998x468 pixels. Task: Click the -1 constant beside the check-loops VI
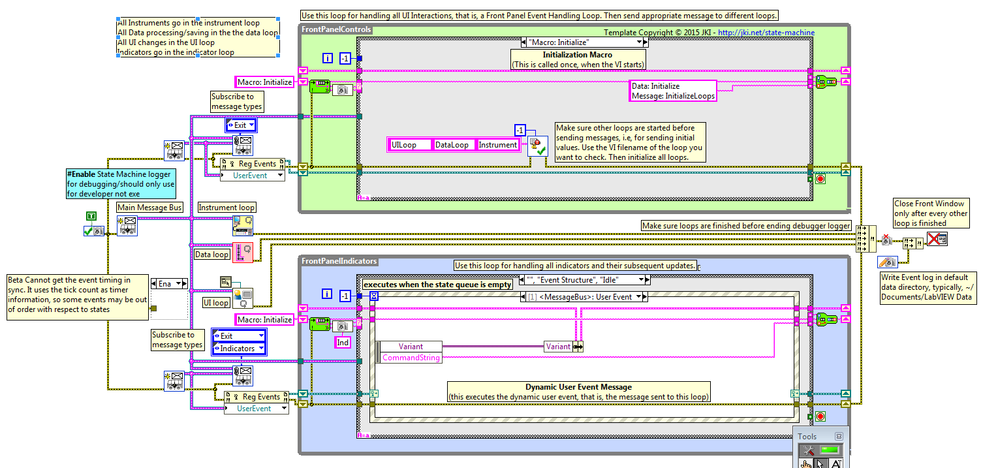coord(520,130)
